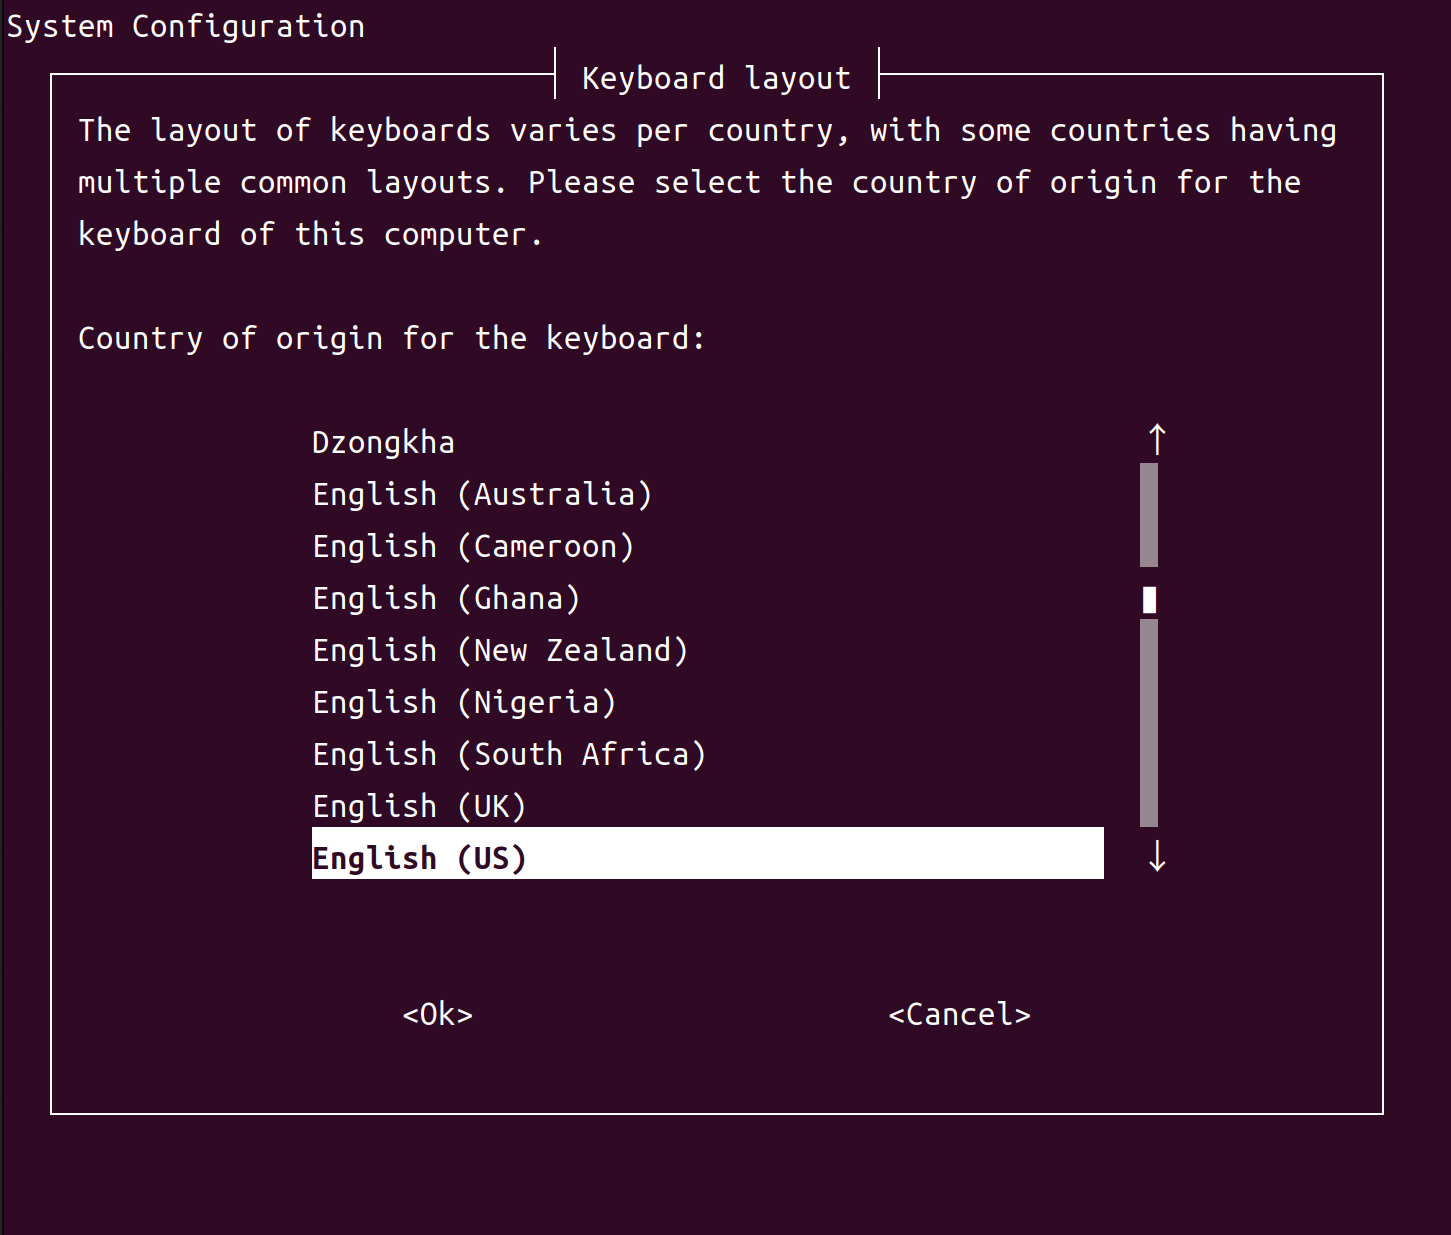Select Dzongkha keyboard layout

pos(383,441)
